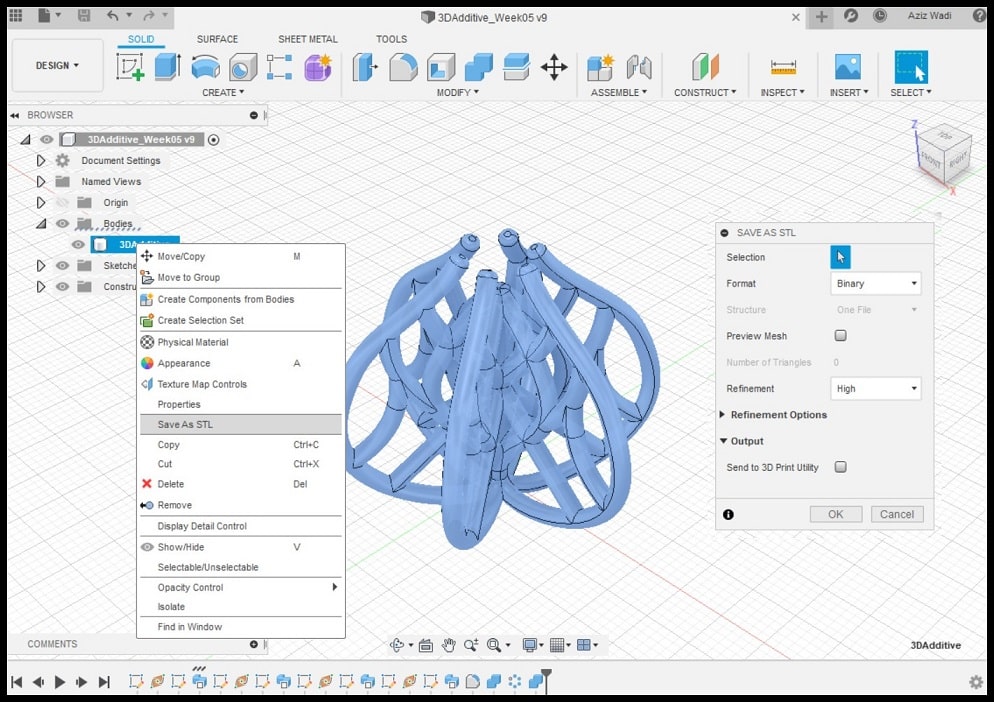Screen dimensions: 994x702
Task: Open the Job Status clock icon
Action: pos(880,16)
